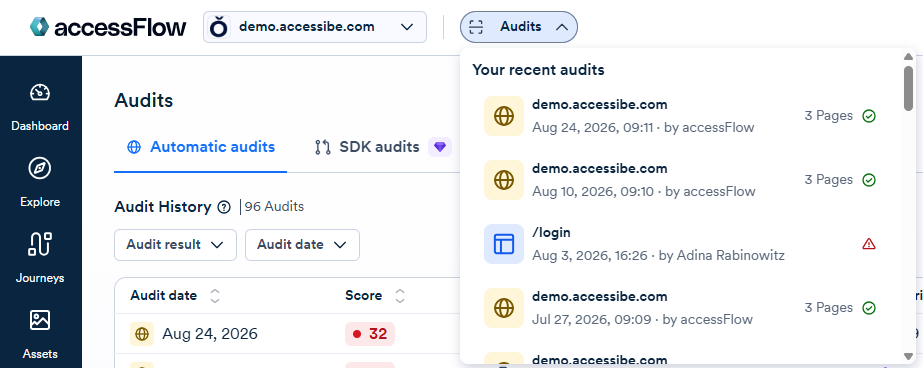This screenshot has height=368, width=923.
Task: Click the purple diamond premium badge
Action: (x=440, y=147)
